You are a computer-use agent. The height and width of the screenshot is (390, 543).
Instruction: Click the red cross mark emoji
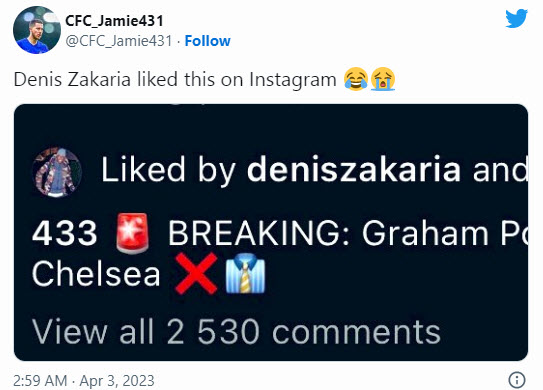[196, 274]
